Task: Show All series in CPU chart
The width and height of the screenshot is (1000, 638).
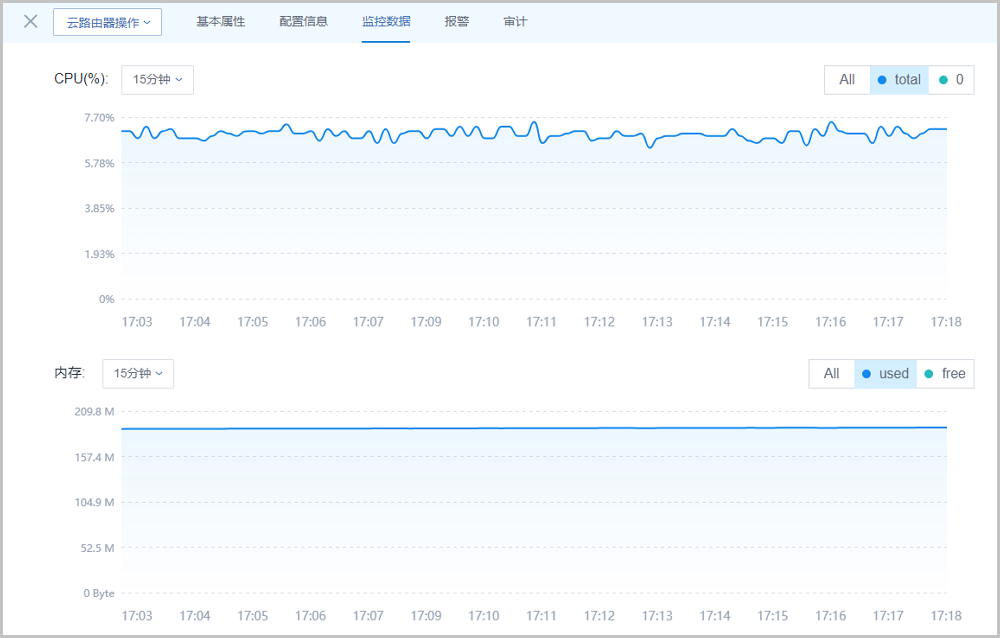Action: pos(847,80)
